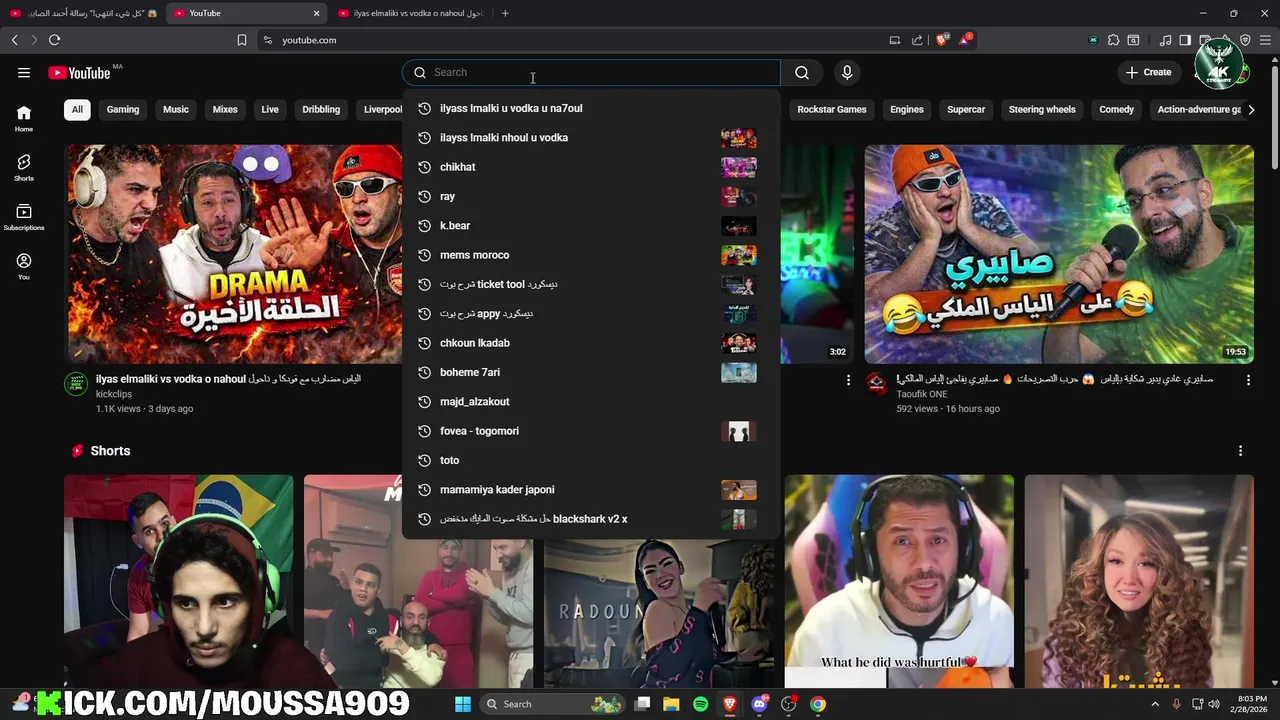The height and width of the screenshot is (720, 1280).
Task: Toggle the browser sidebar panel
Action: point(1185,40)
